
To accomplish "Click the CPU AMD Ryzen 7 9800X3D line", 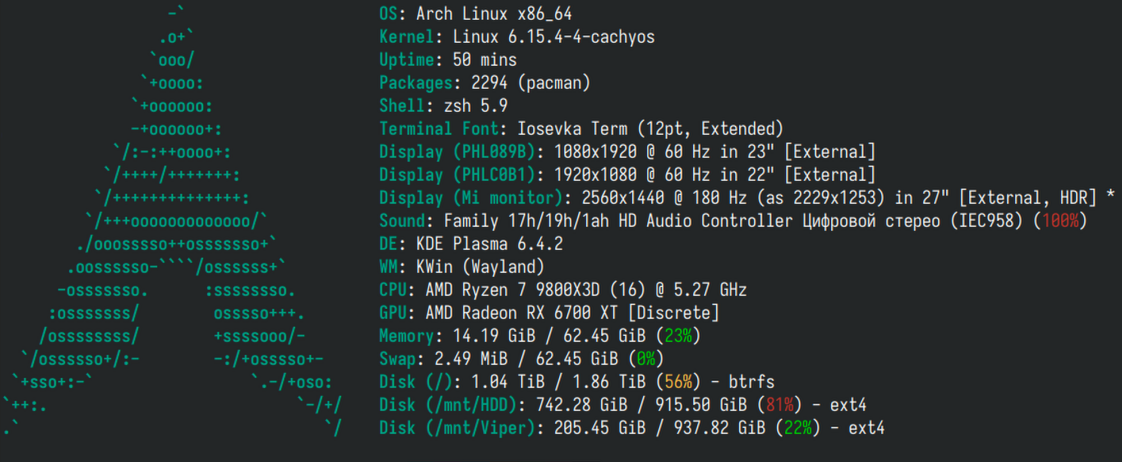I will click(563, 290).
